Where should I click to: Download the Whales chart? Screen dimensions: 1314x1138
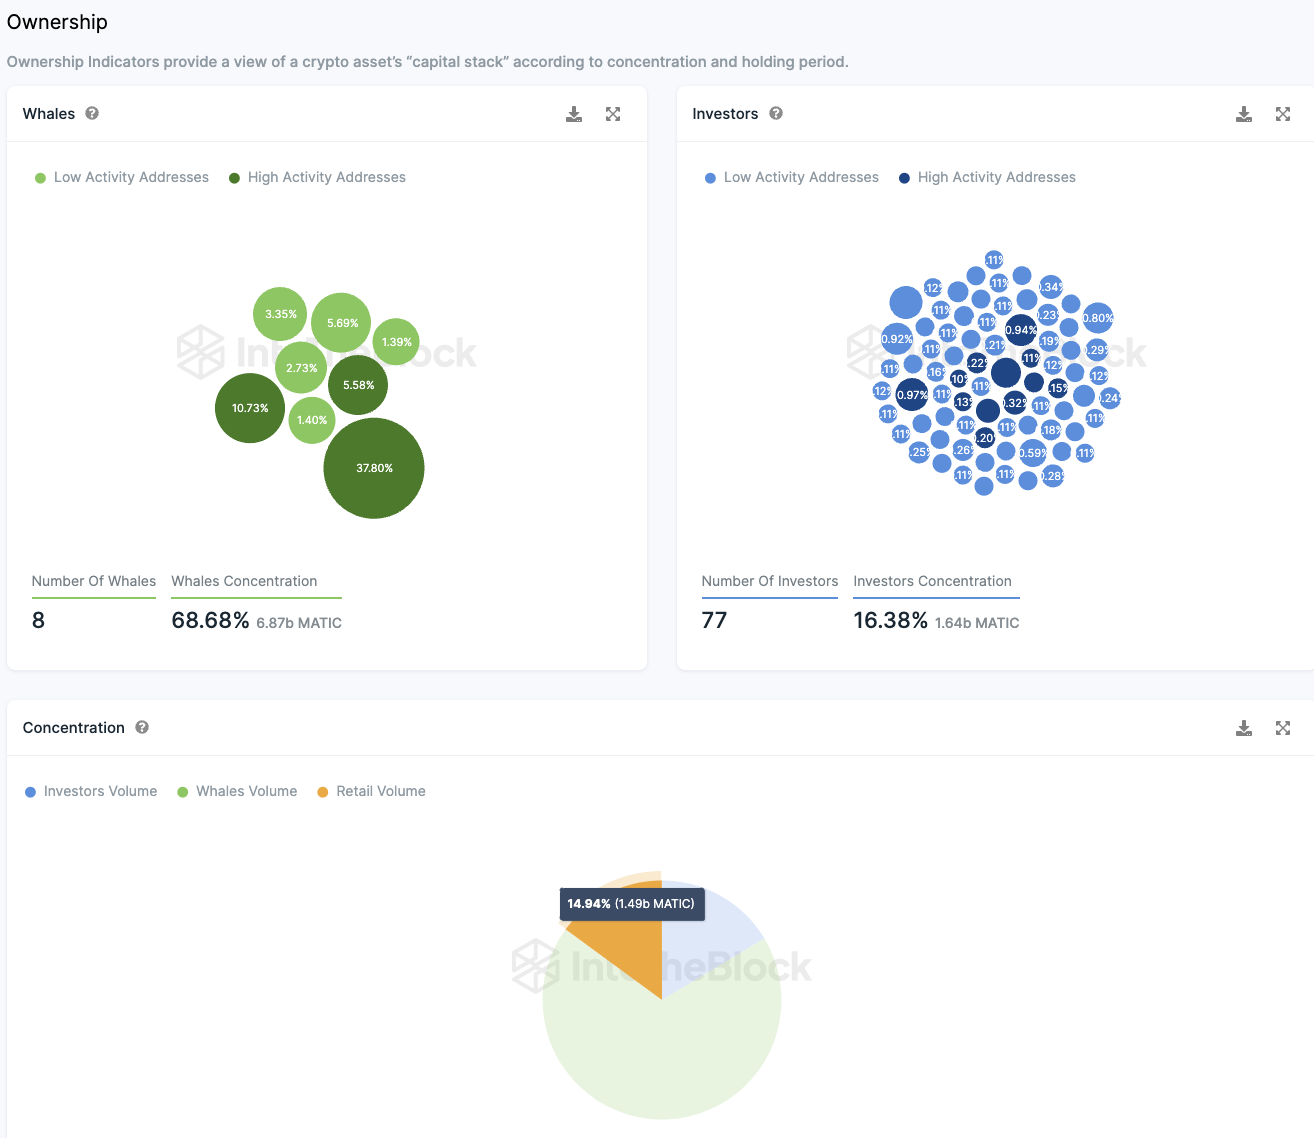click(574, 114)
